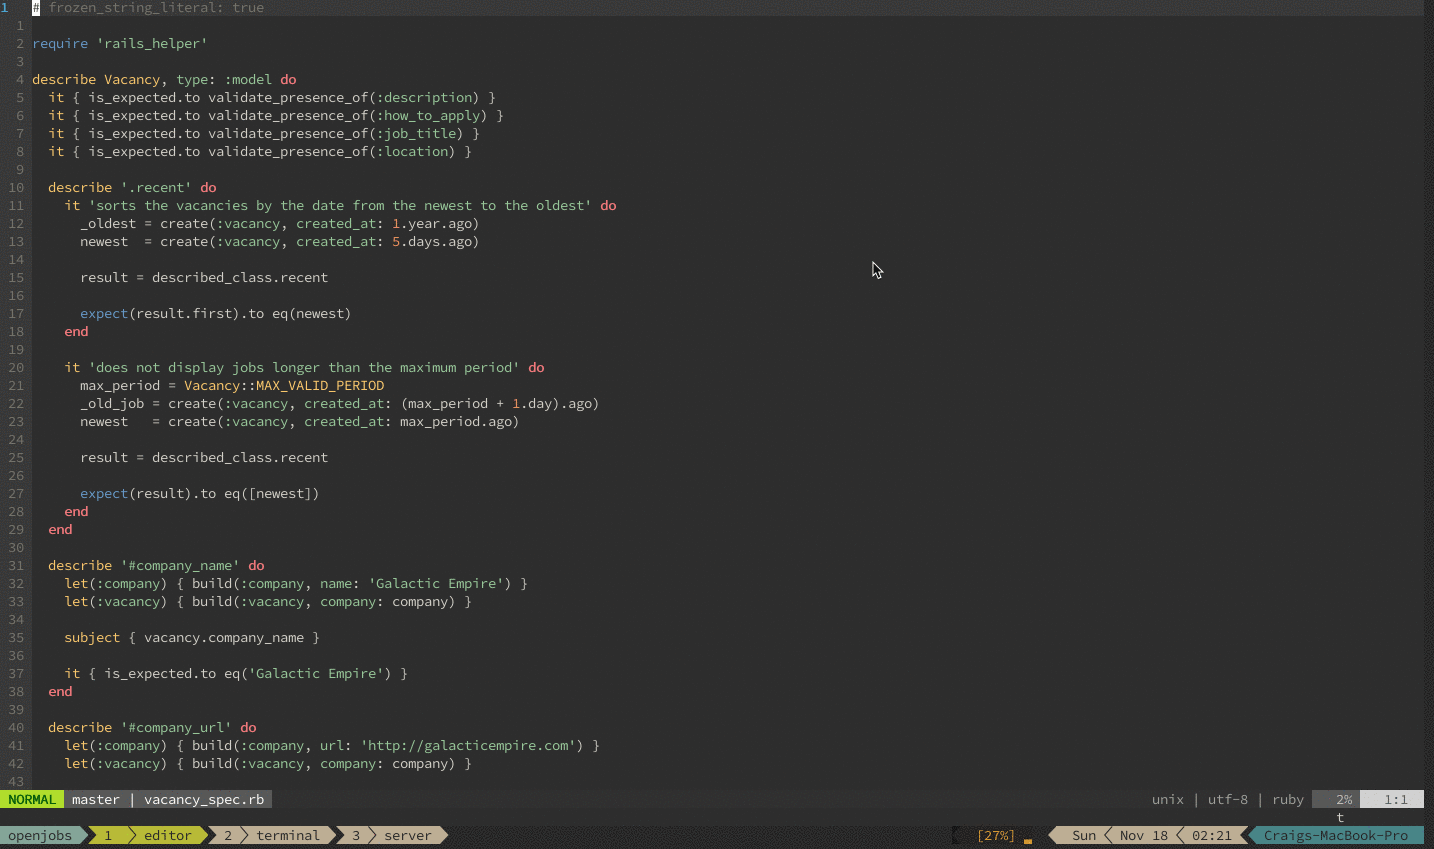Click 'does not display jobs longer' string
1434x849 pixels.
(304, 368)
